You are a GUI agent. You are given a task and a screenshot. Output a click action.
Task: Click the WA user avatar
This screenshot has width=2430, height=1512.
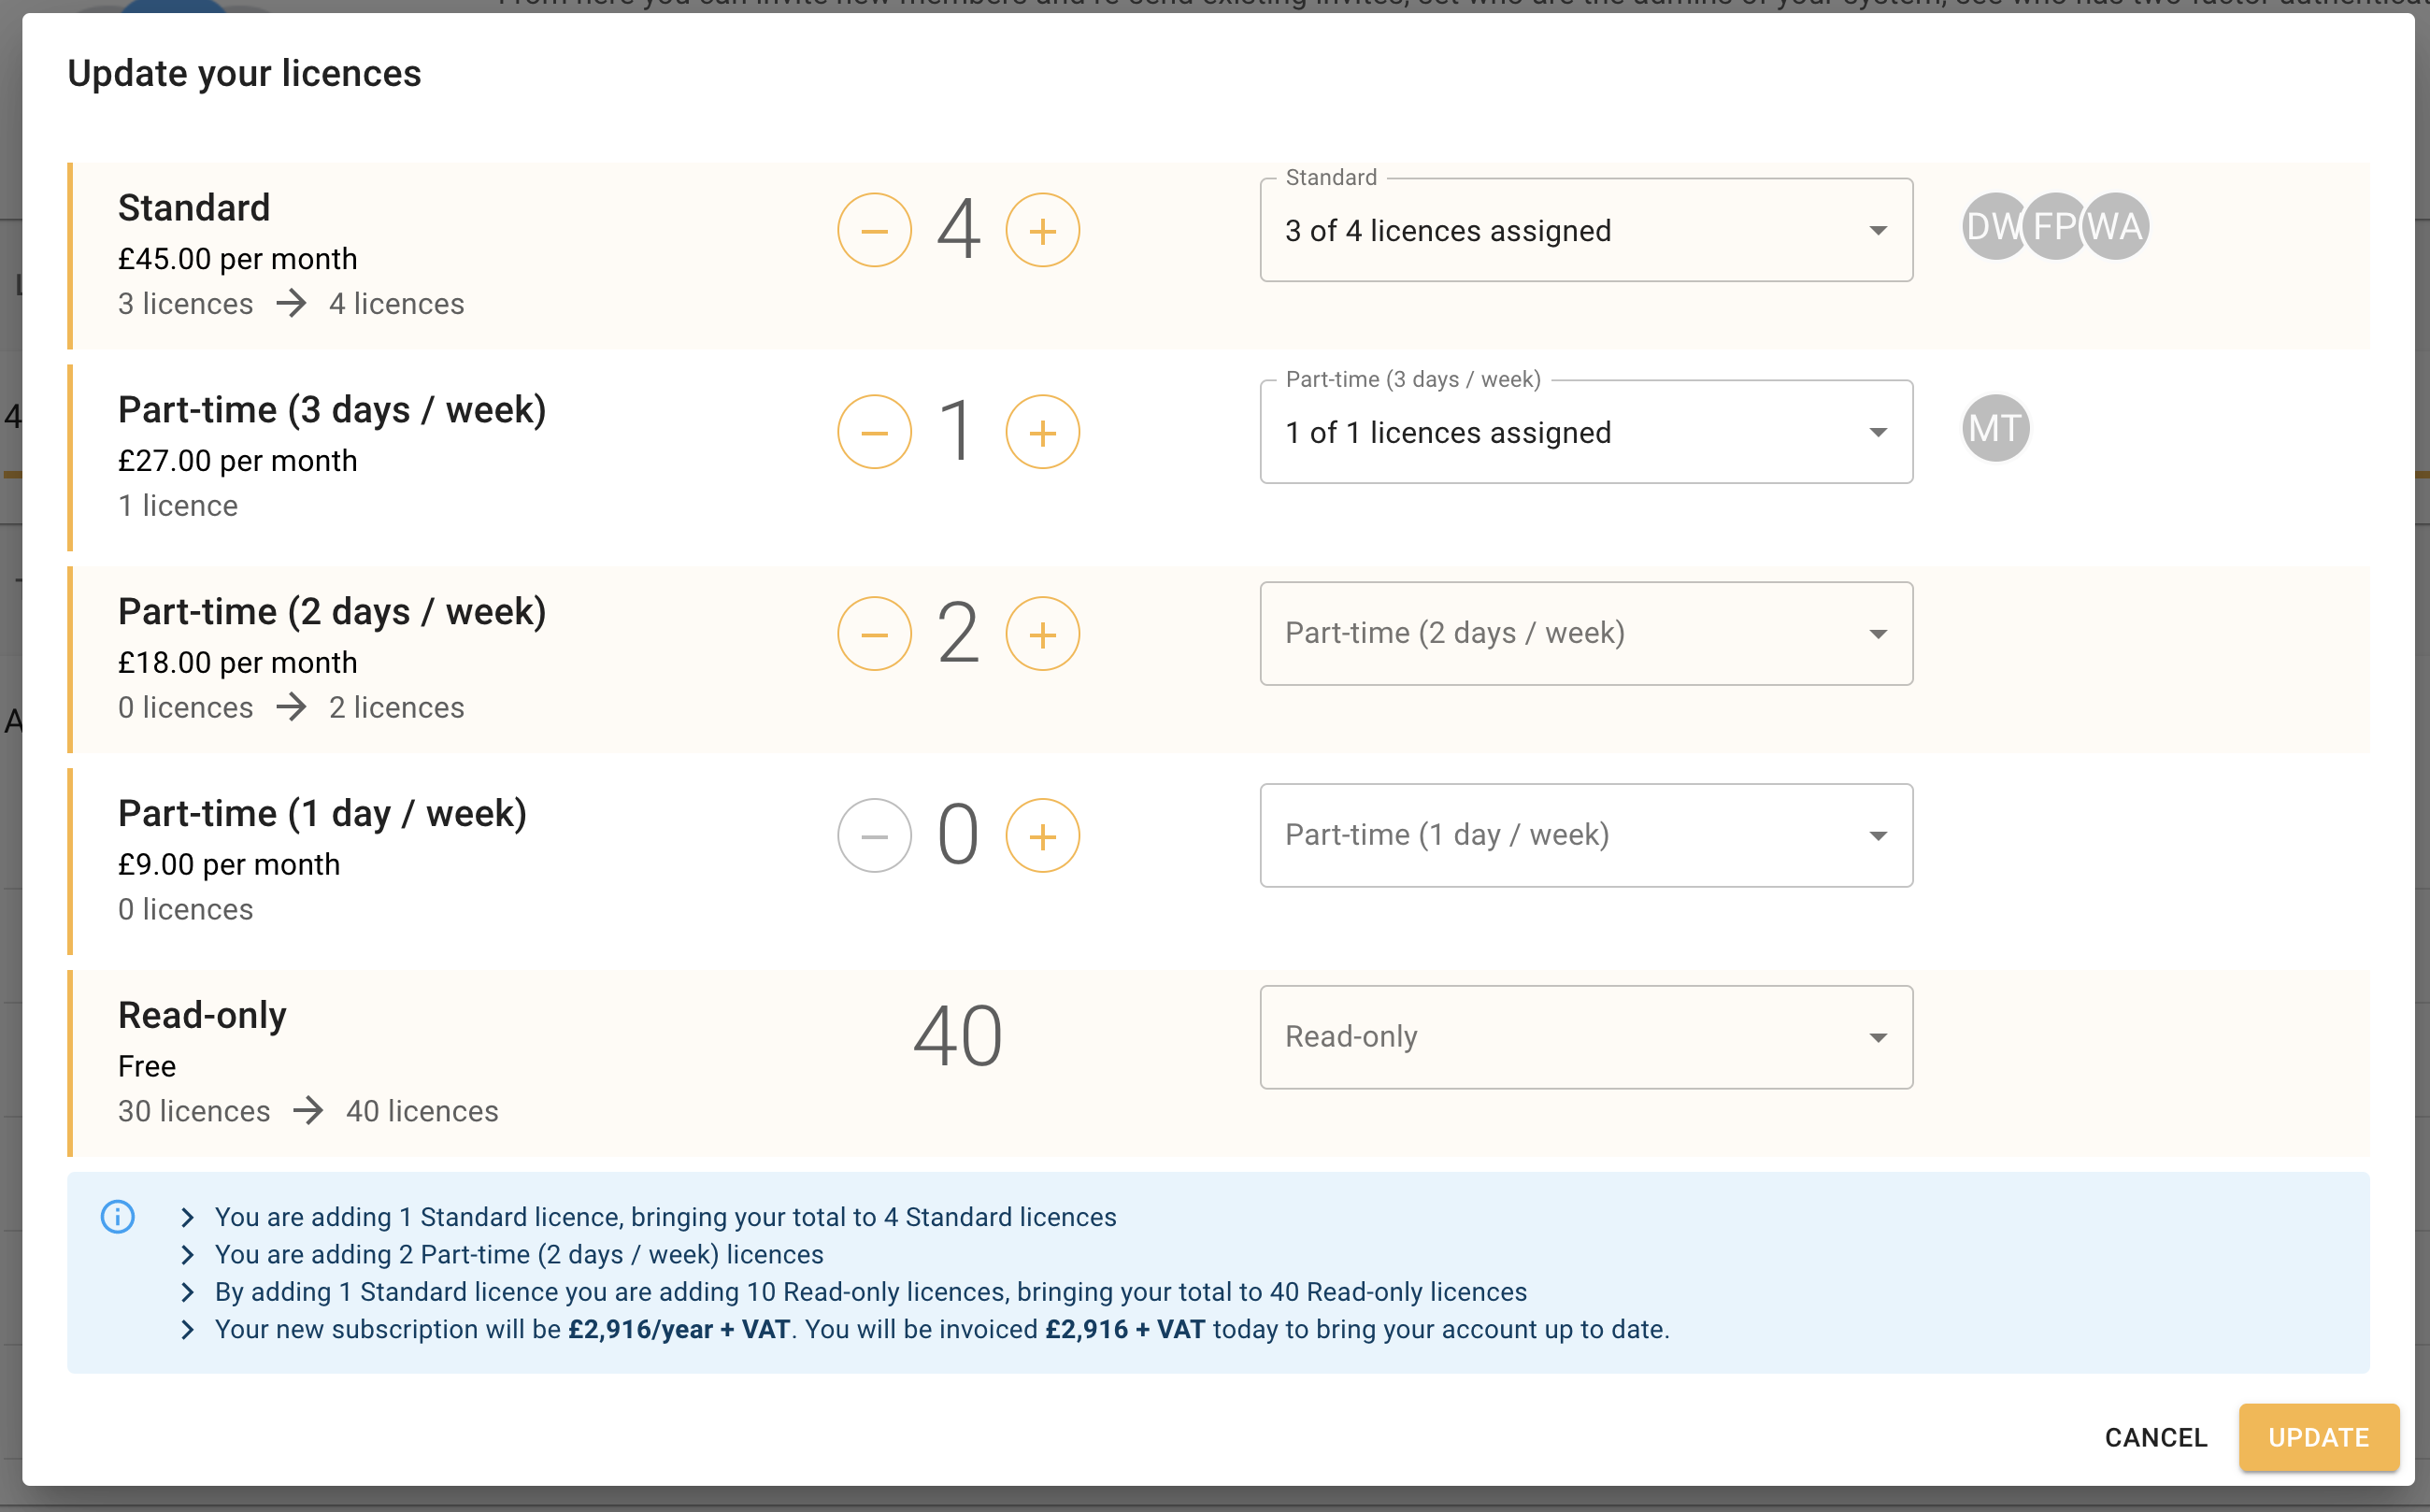pyautogui.click(x=2117, y=227)
